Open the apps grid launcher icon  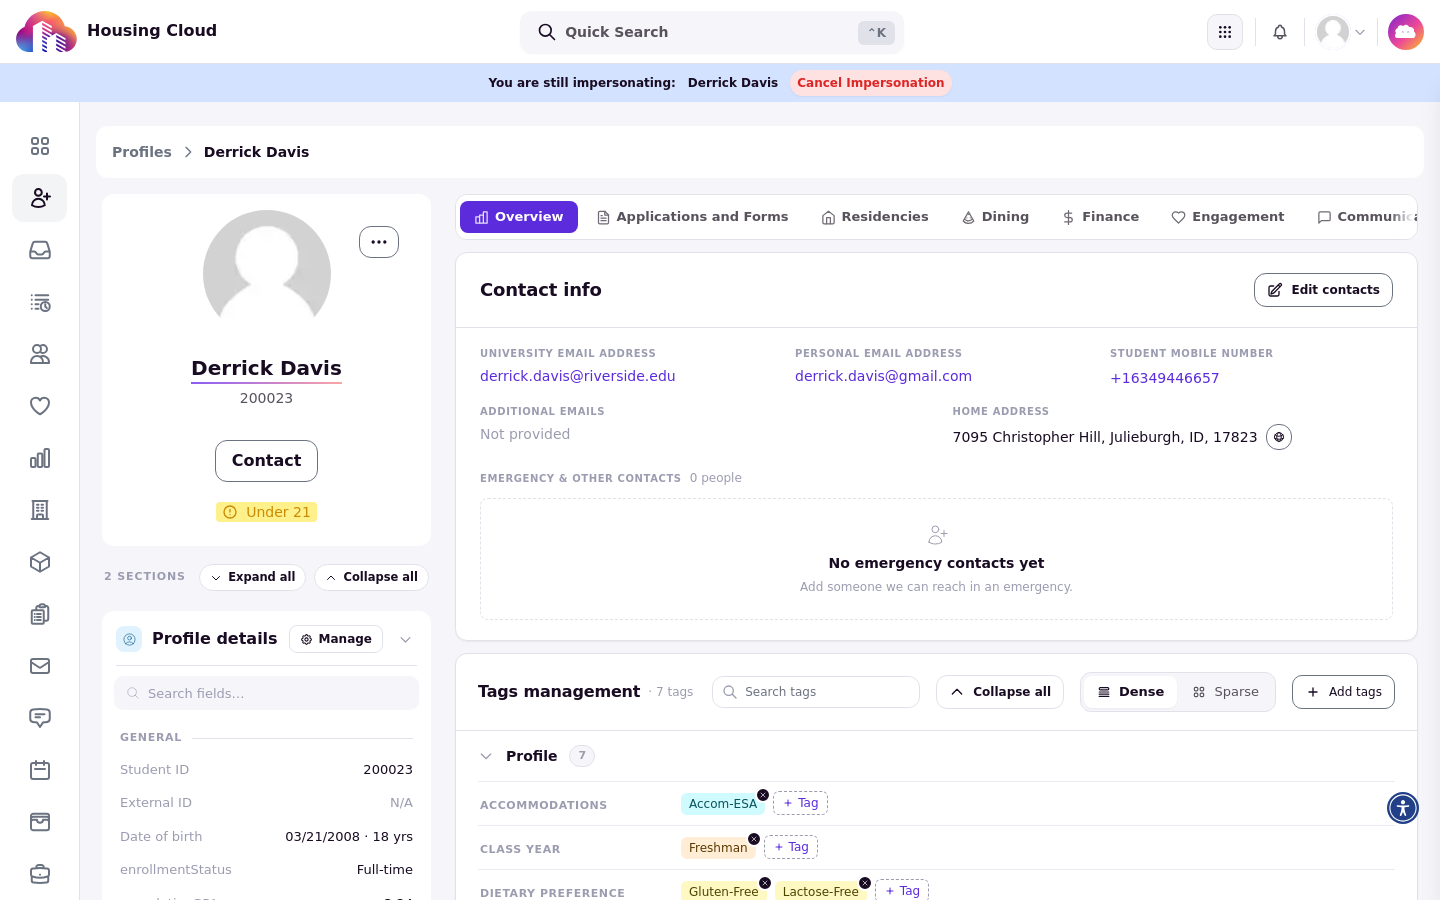coord(1225,32)
